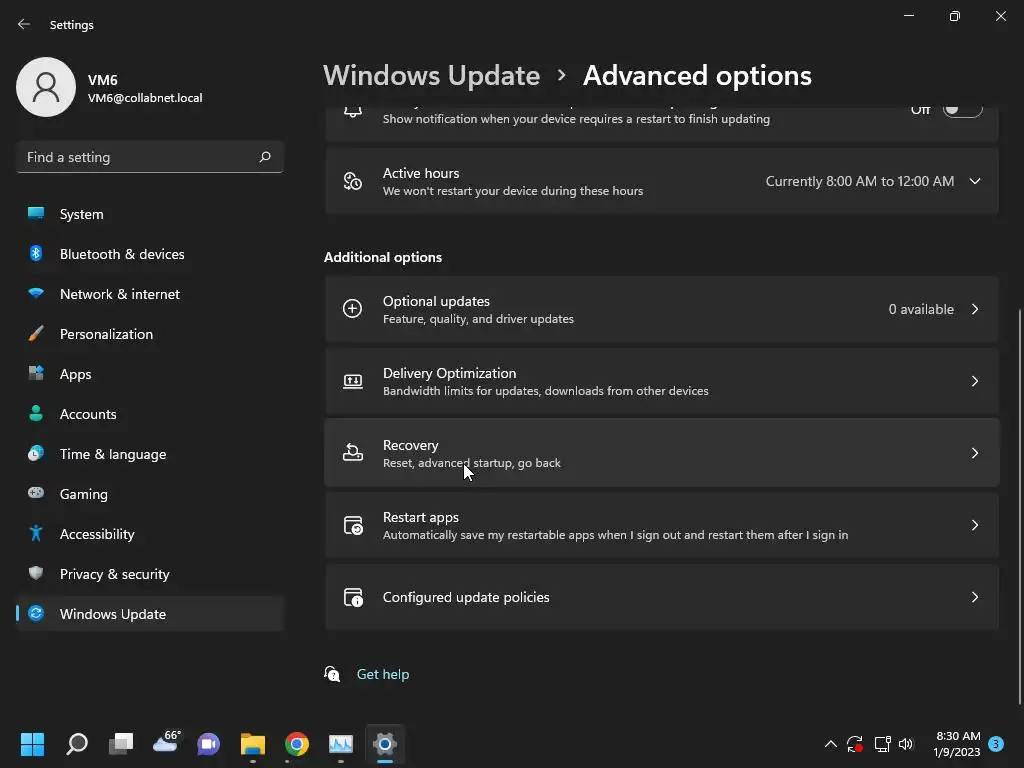1024x768 pixels.
Task: Click the VM6@collabnet.local account email
Action: pyautogui.click(x=145, y=98)
